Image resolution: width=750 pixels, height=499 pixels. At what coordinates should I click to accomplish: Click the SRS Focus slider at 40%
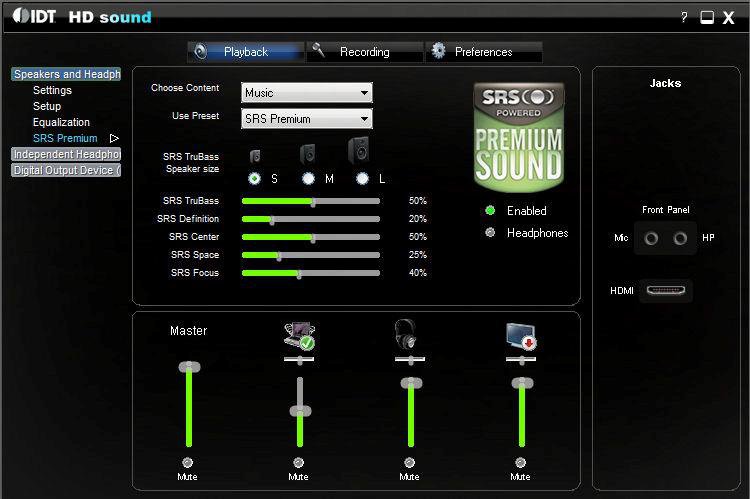[311, 273]
